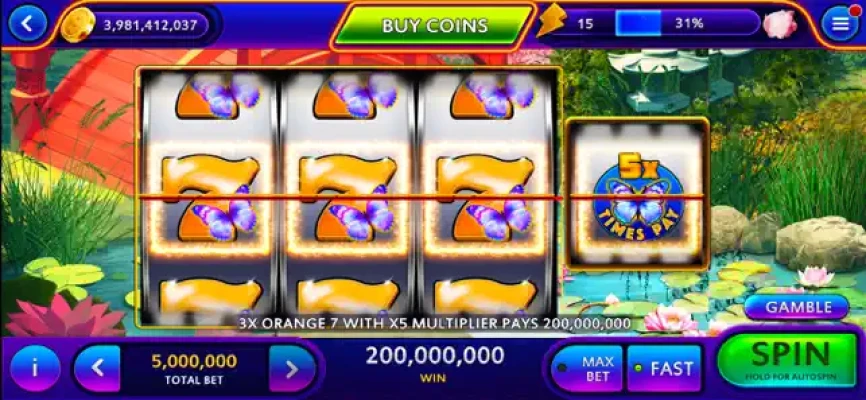866x400 pixels.
Task: Tap the back arrow icon
Action: pyautogui.click(x=27, y=24)
